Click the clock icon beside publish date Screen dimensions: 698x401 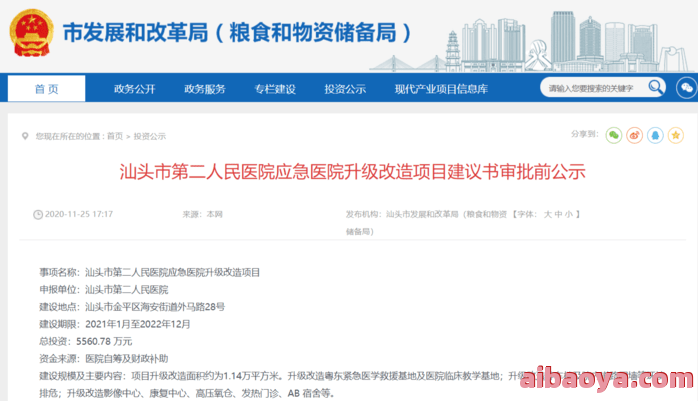click(x=38, y=215)
